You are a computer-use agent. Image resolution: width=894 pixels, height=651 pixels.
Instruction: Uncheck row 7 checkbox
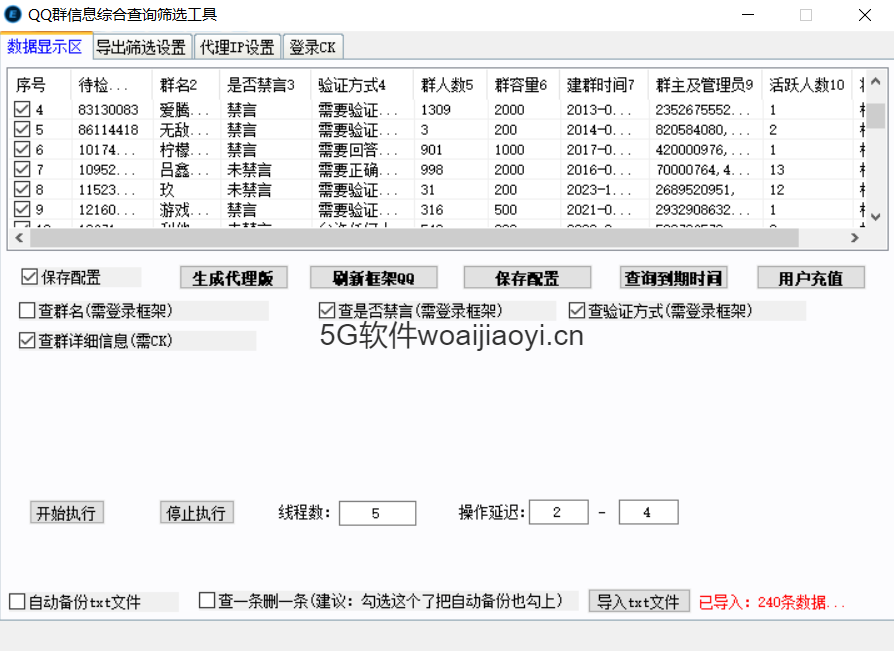[x=22, y=169]
